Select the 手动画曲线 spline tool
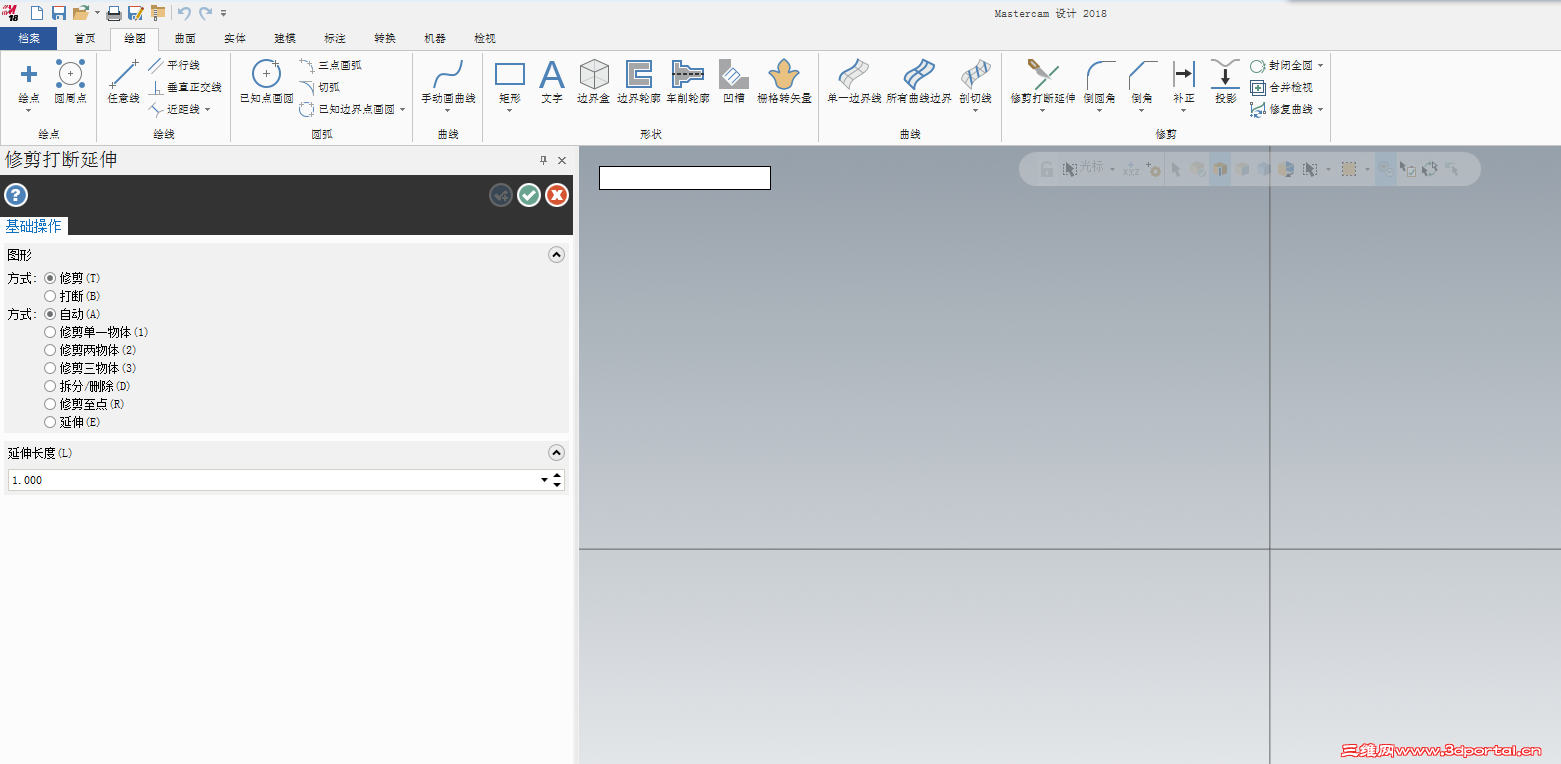Viewport: 1561px width, 764px height. pos(448,80)
